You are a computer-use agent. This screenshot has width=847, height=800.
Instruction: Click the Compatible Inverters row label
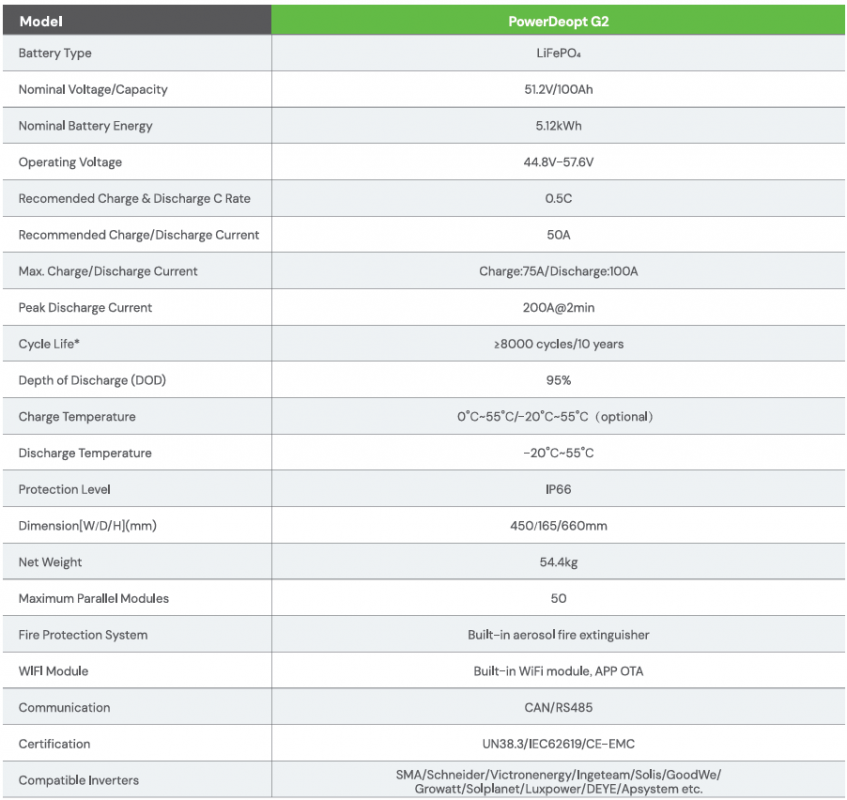point(78,780)
